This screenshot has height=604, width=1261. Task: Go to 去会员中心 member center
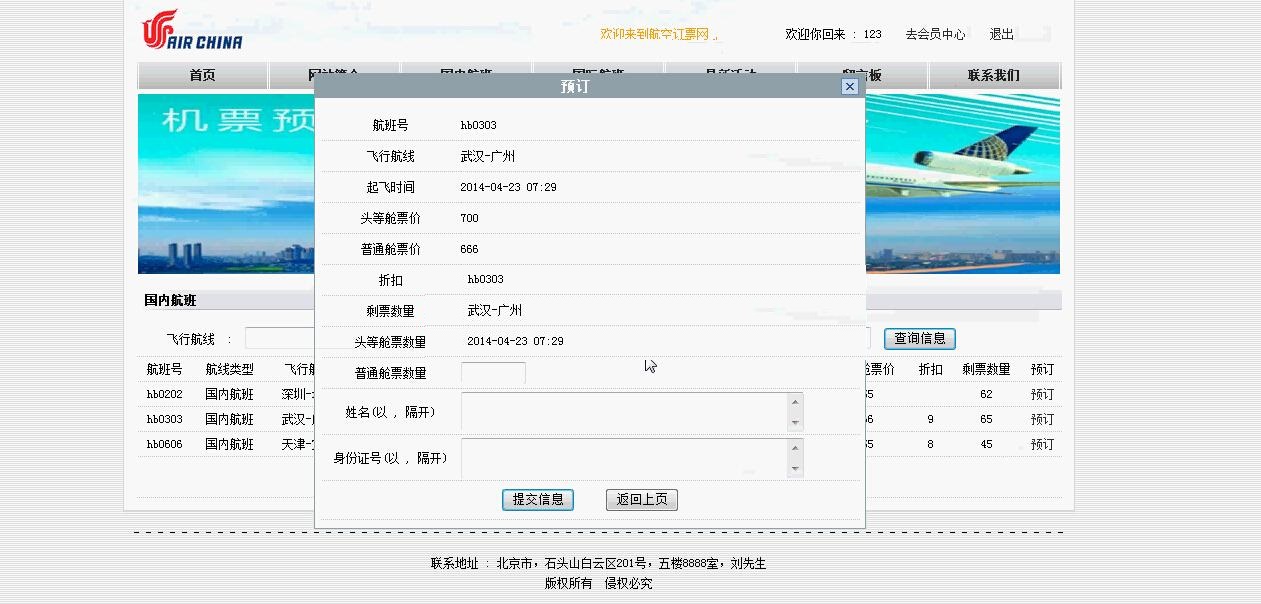coord(935,34)
